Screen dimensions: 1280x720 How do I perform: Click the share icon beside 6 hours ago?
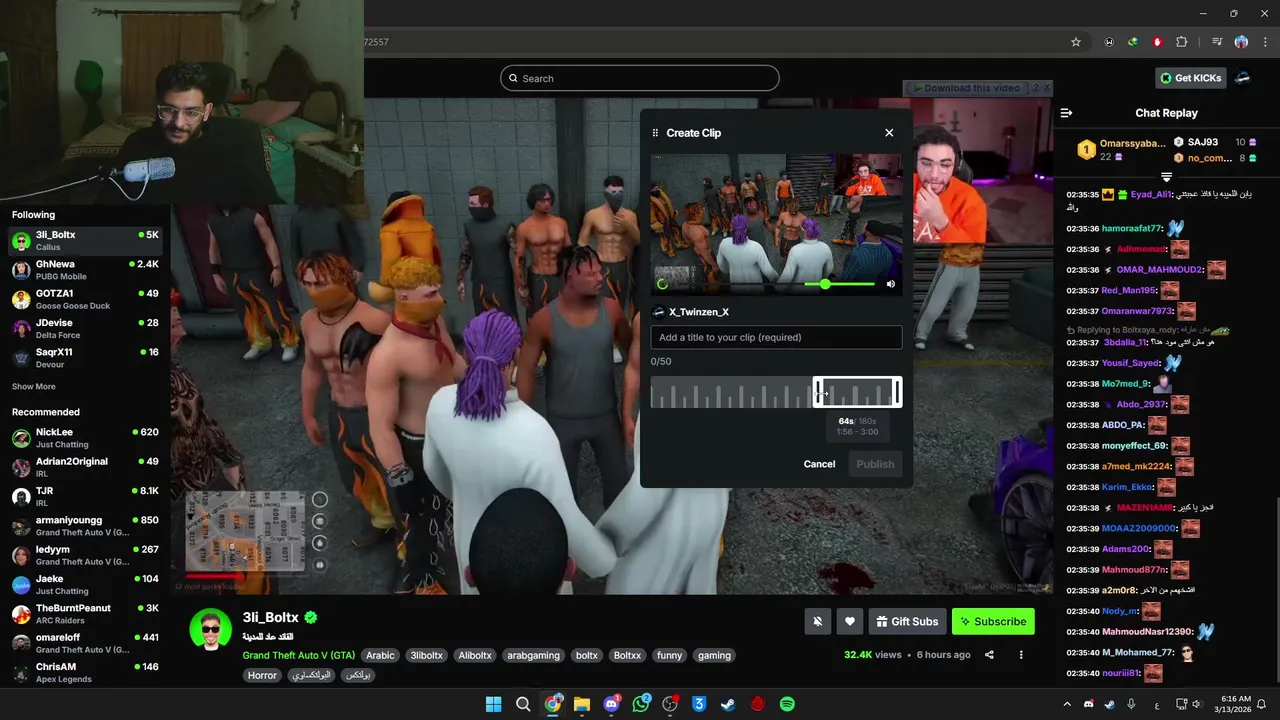[x=989, y=655]
